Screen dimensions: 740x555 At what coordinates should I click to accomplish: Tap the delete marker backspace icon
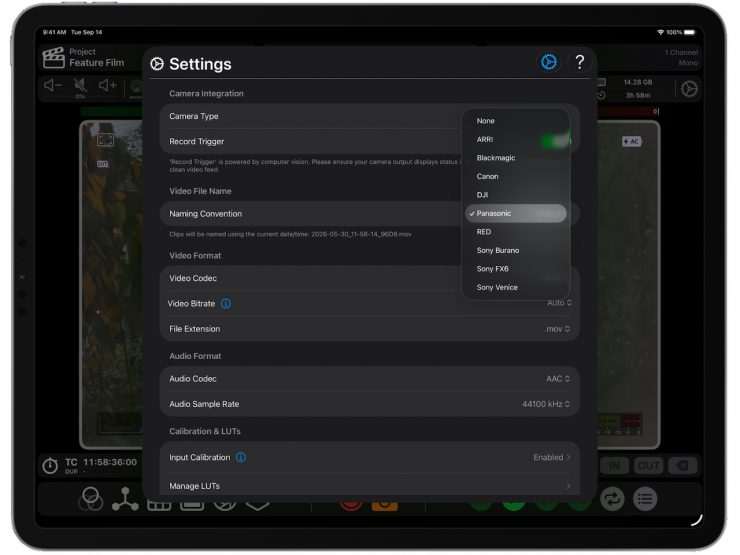[682, 466]
